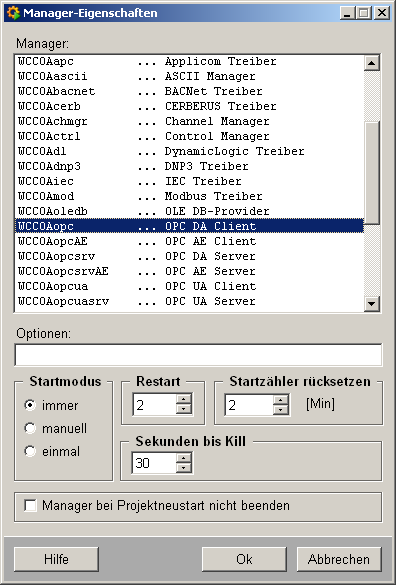Click the manager list scroll-down arrow
This screenshot has width=396, height=585.
click(371, 303)
